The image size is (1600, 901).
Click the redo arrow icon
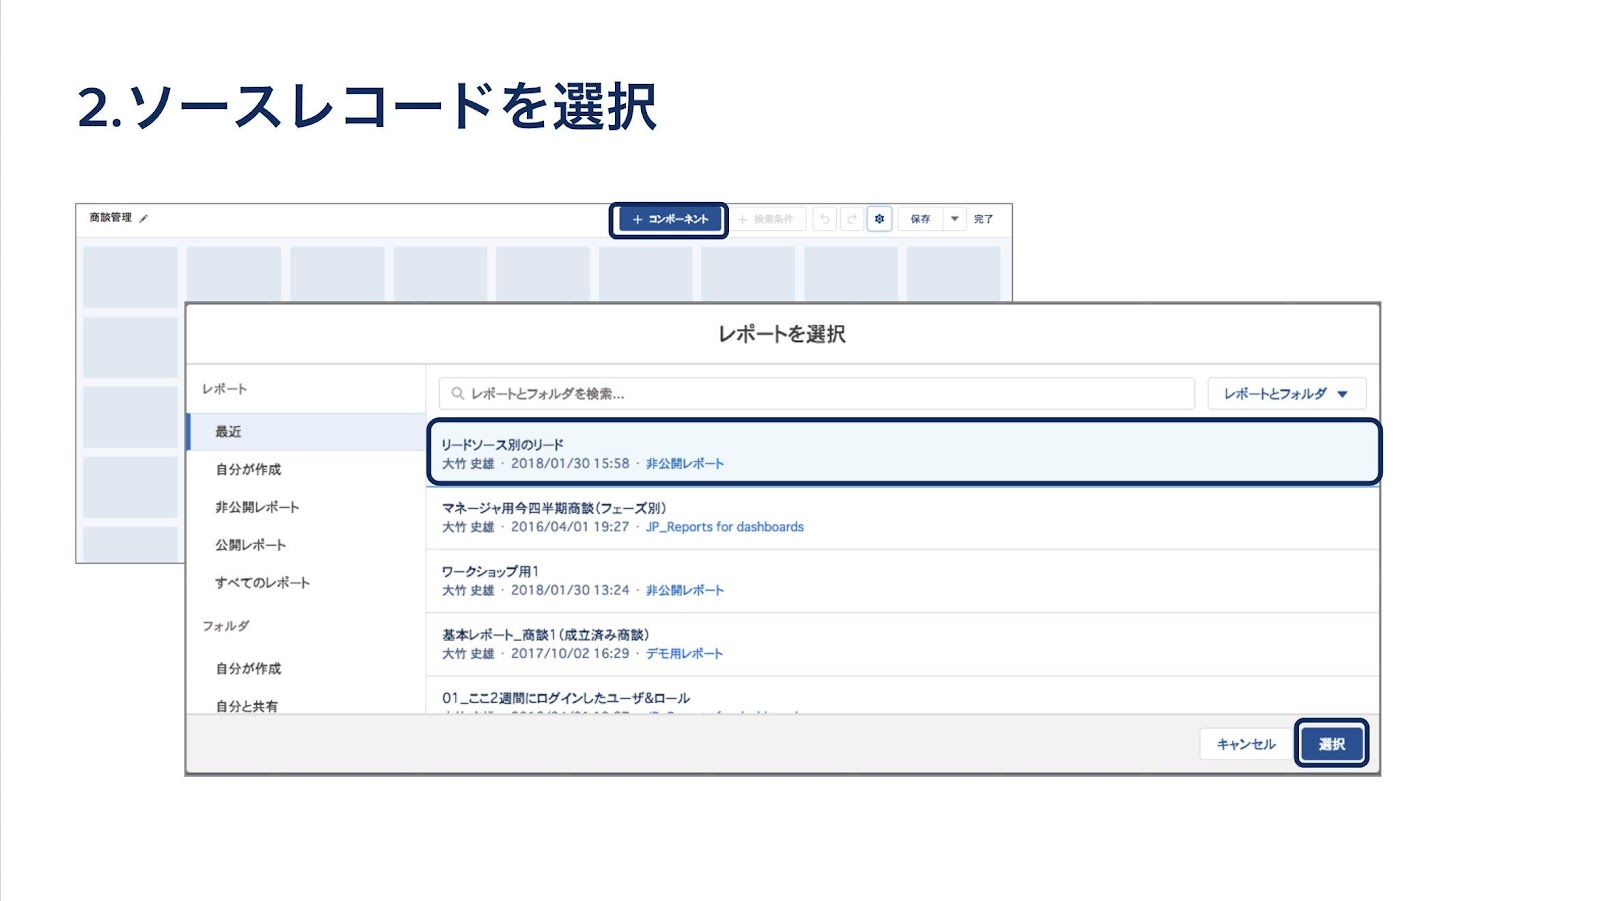852,219
